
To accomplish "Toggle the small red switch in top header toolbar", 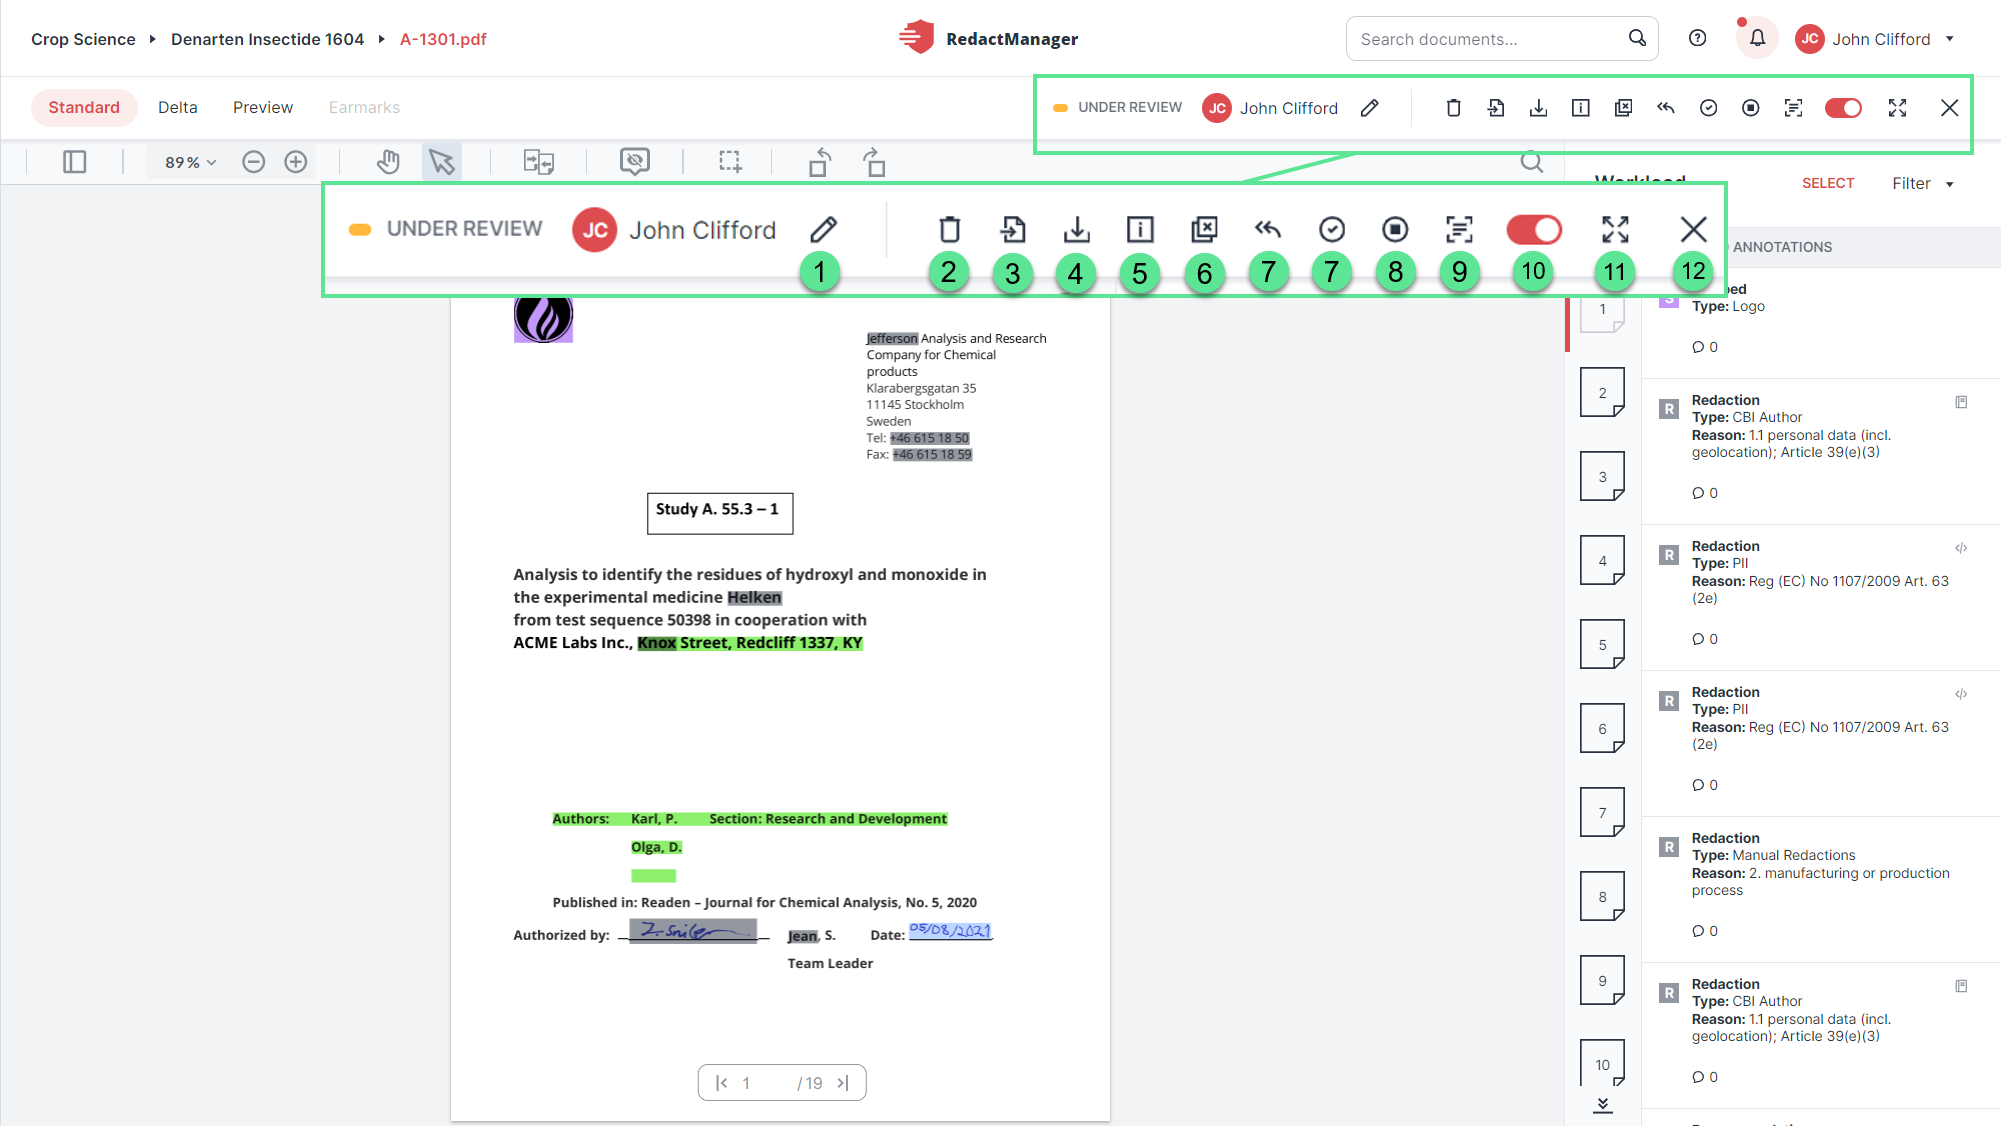I will click(1843, 108).
